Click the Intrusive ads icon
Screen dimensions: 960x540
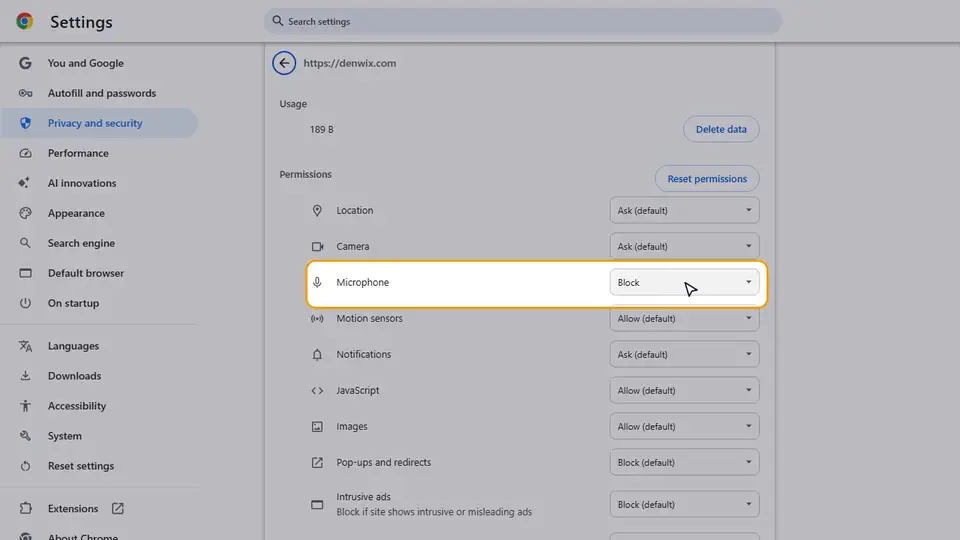pyautogui.click(x=317, y=504)
